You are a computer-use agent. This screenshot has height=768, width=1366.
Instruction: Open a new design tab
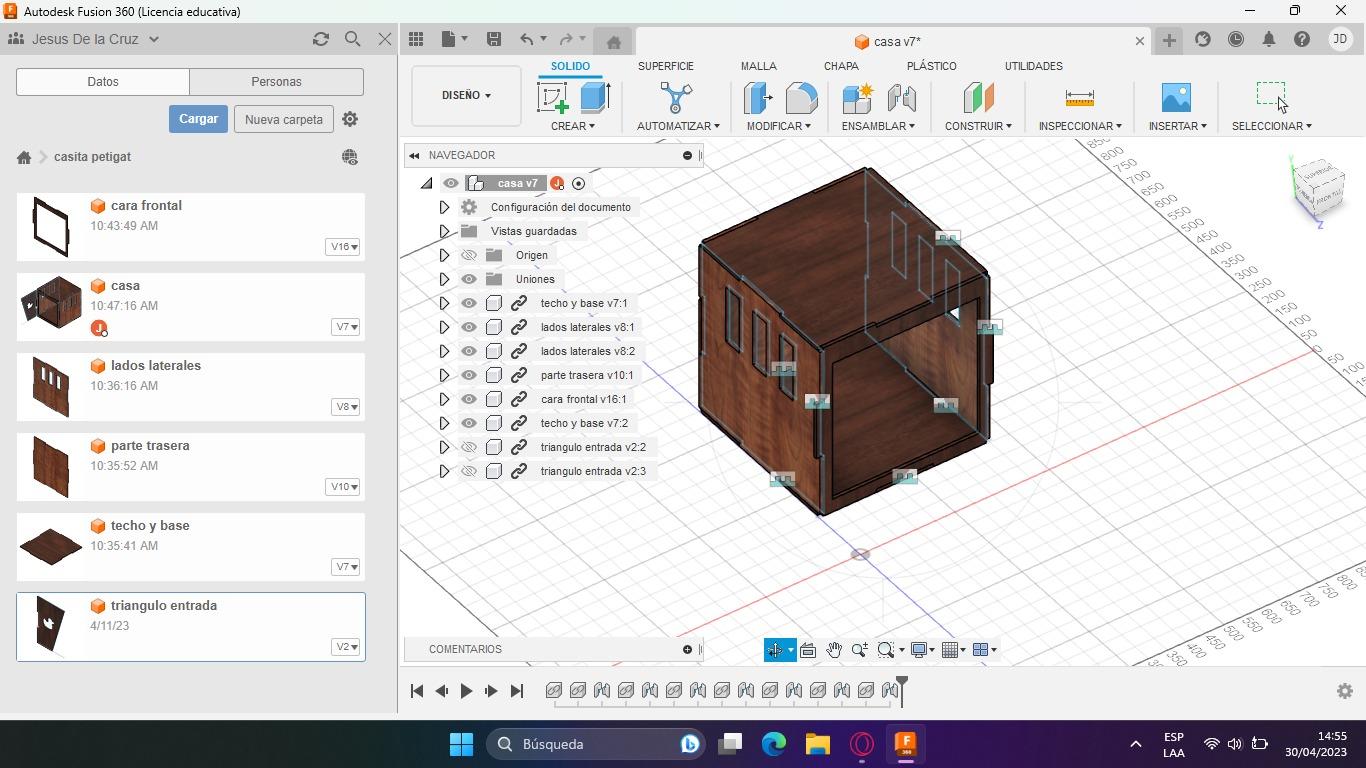click(x=1169, y=41)
